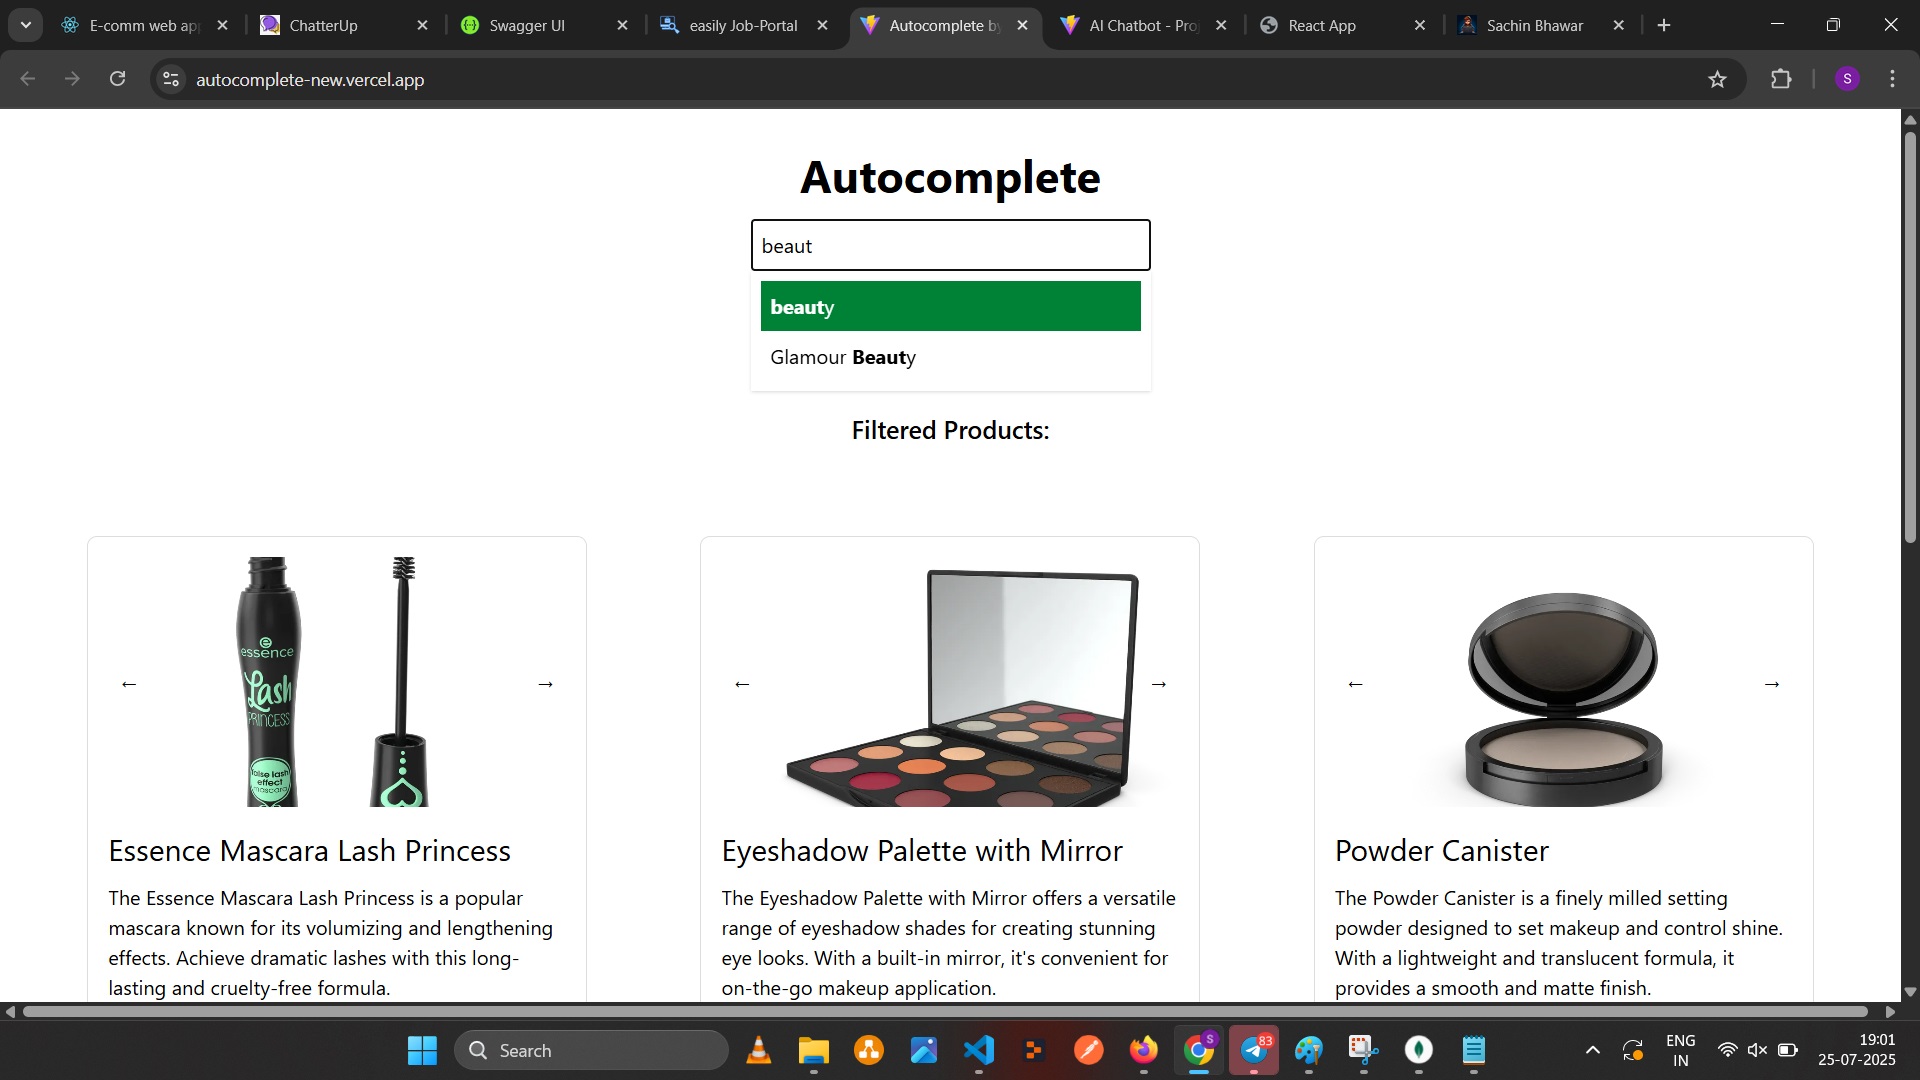Click the next arrow on Eyeshadow Palette card
The height and width of the screenshot is (1080, 1920).
click(1160, 684)
